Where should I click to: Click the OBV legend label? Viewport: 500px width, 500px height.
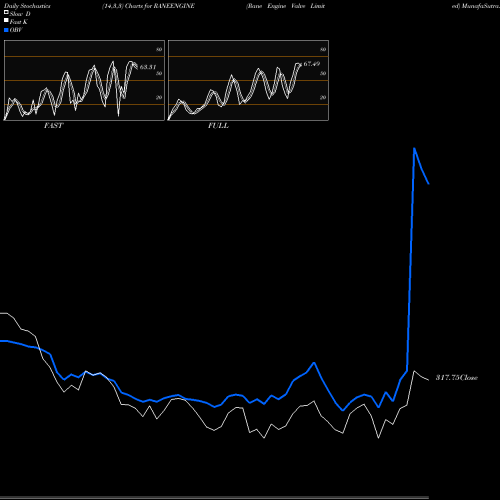coord(16,30)
